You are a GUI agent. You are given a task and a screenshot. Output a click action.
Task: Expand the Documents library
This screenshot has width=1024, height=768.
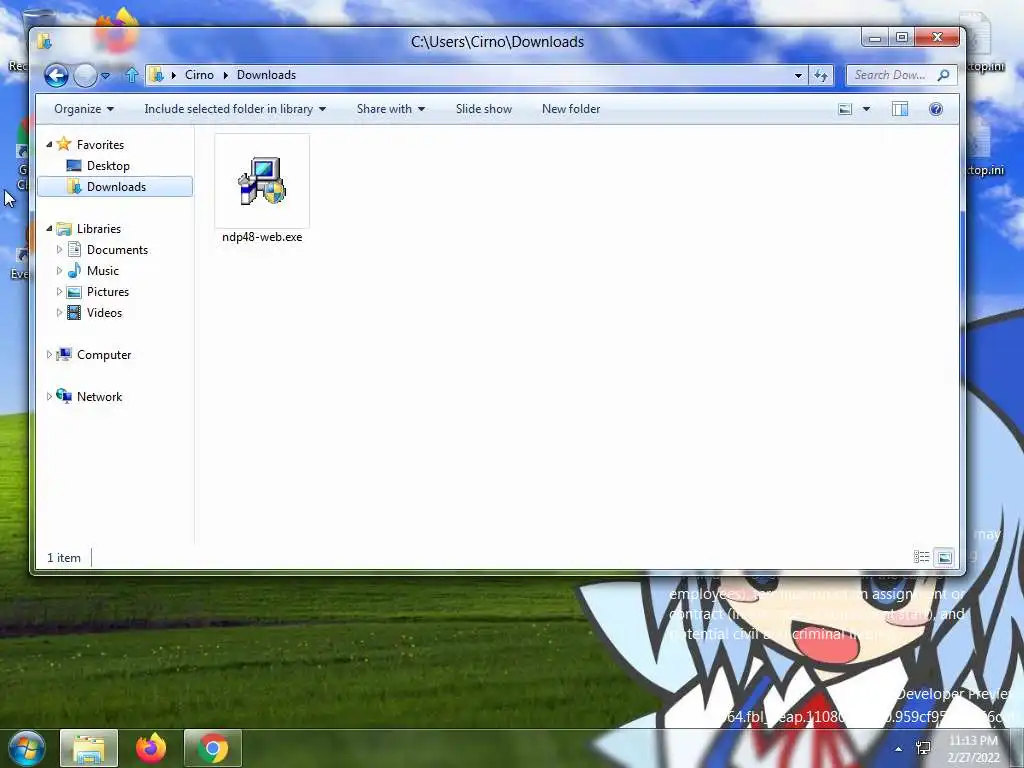point(59,249)
